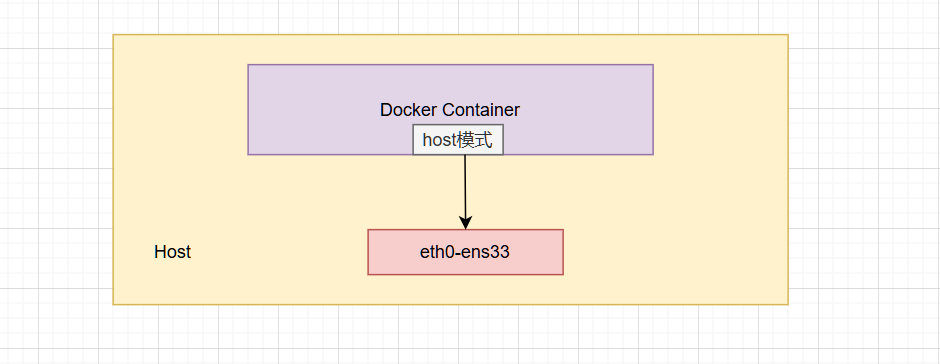
Task: Click the Docker Container text
Action: tap(450, 110)
